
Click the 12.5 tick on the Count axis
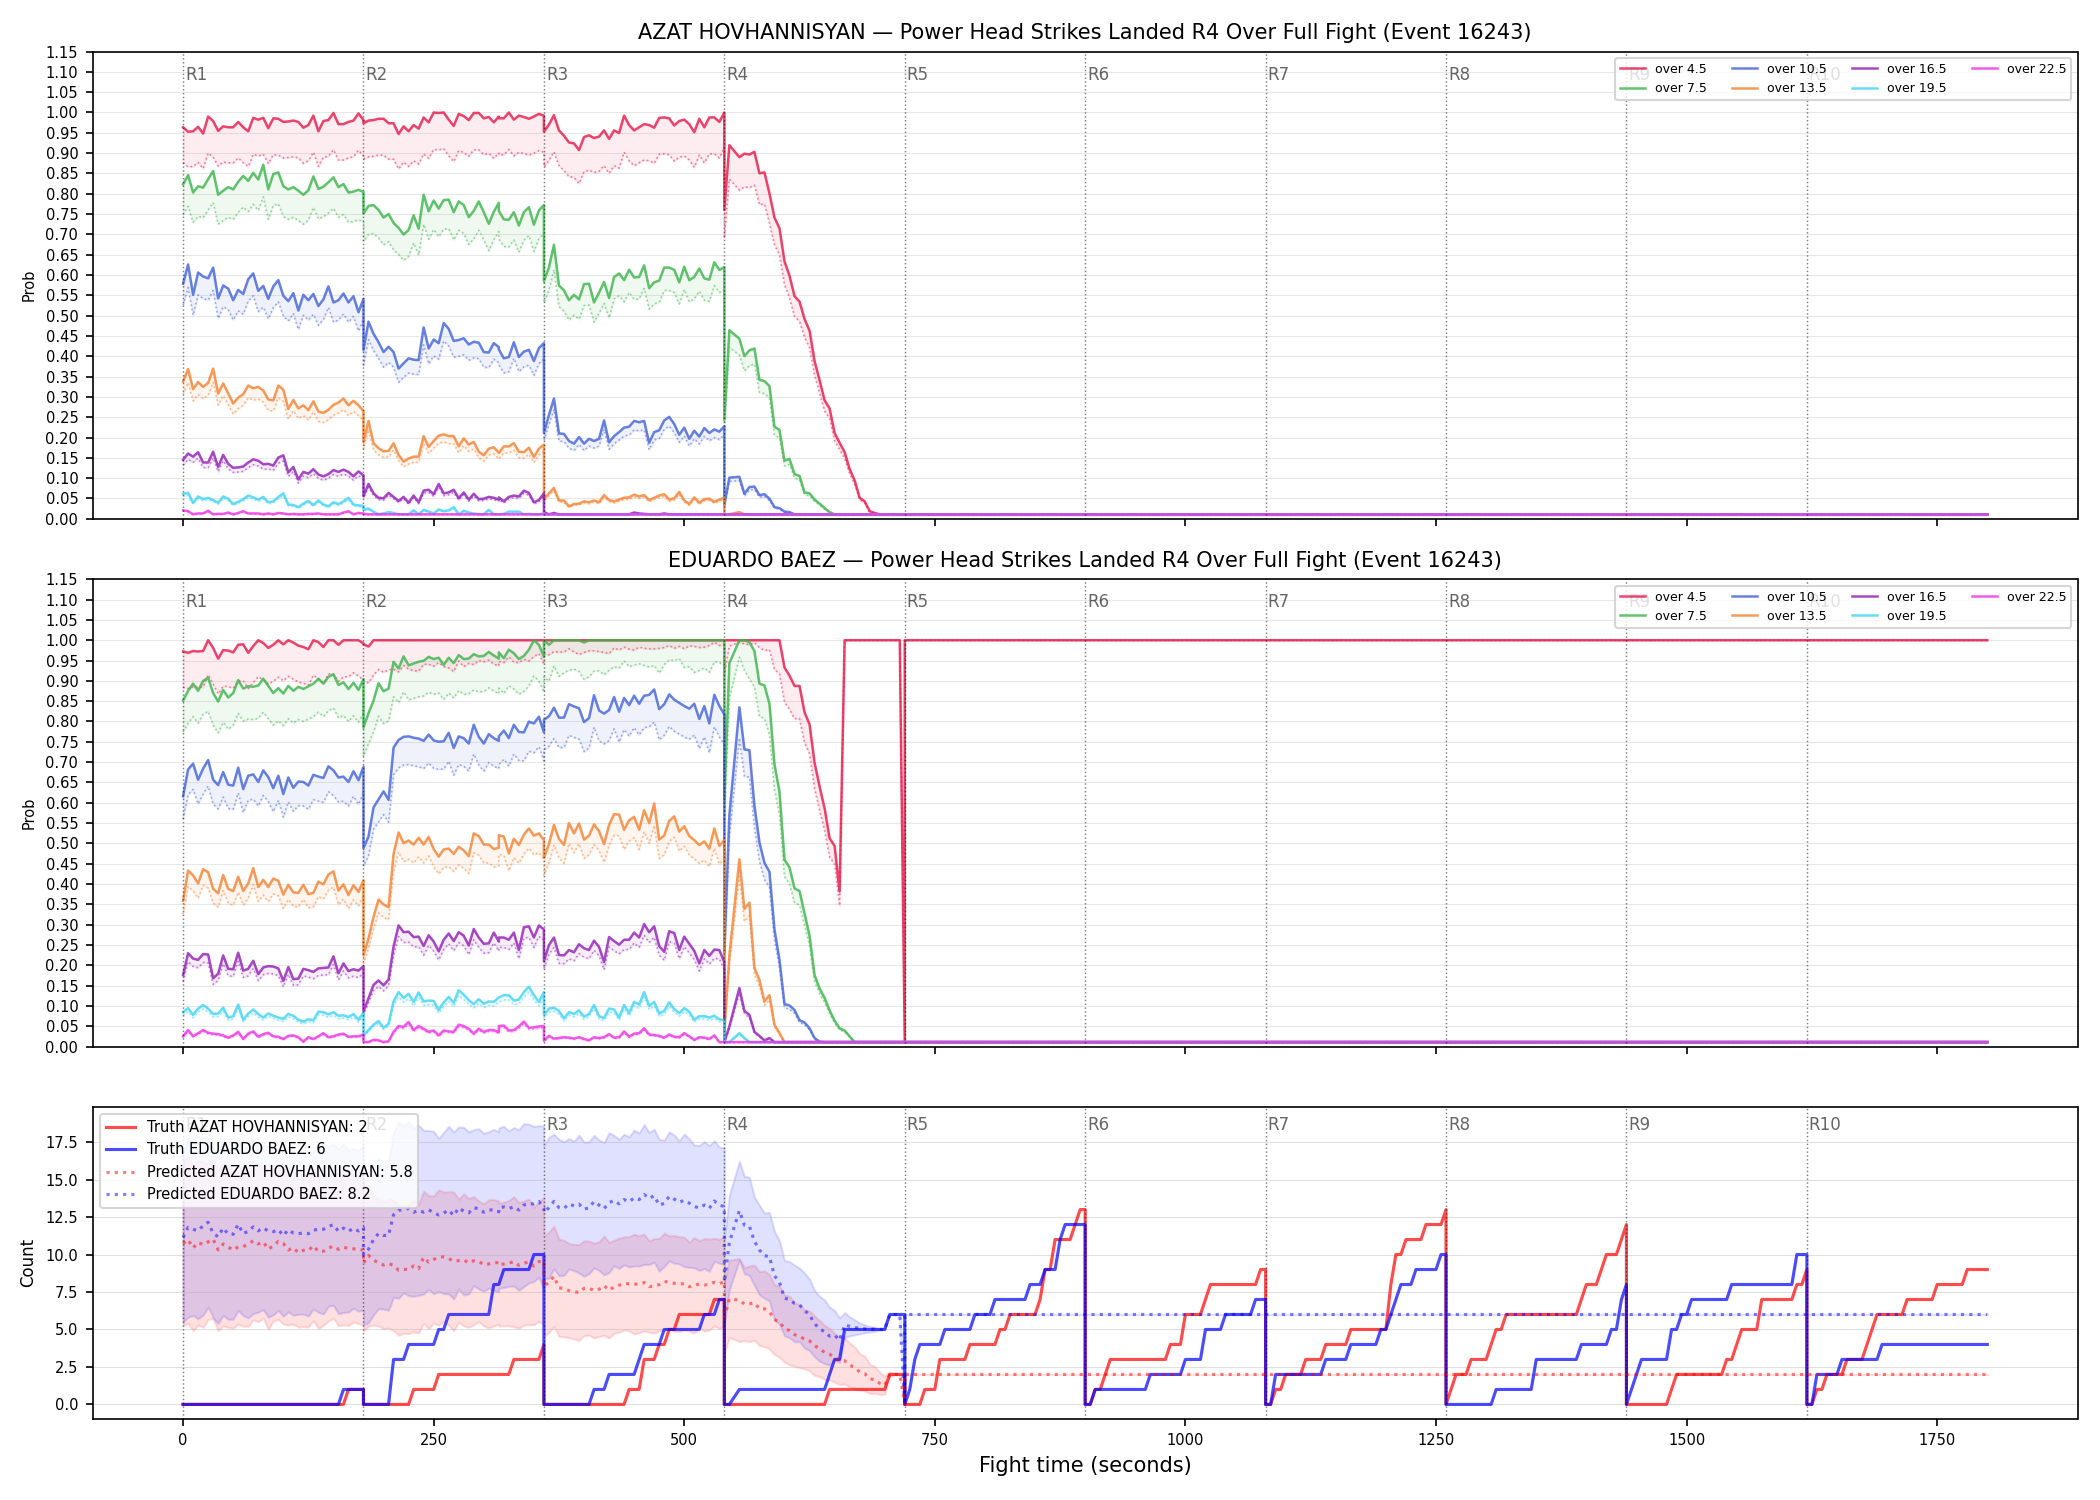(62, 1218)
